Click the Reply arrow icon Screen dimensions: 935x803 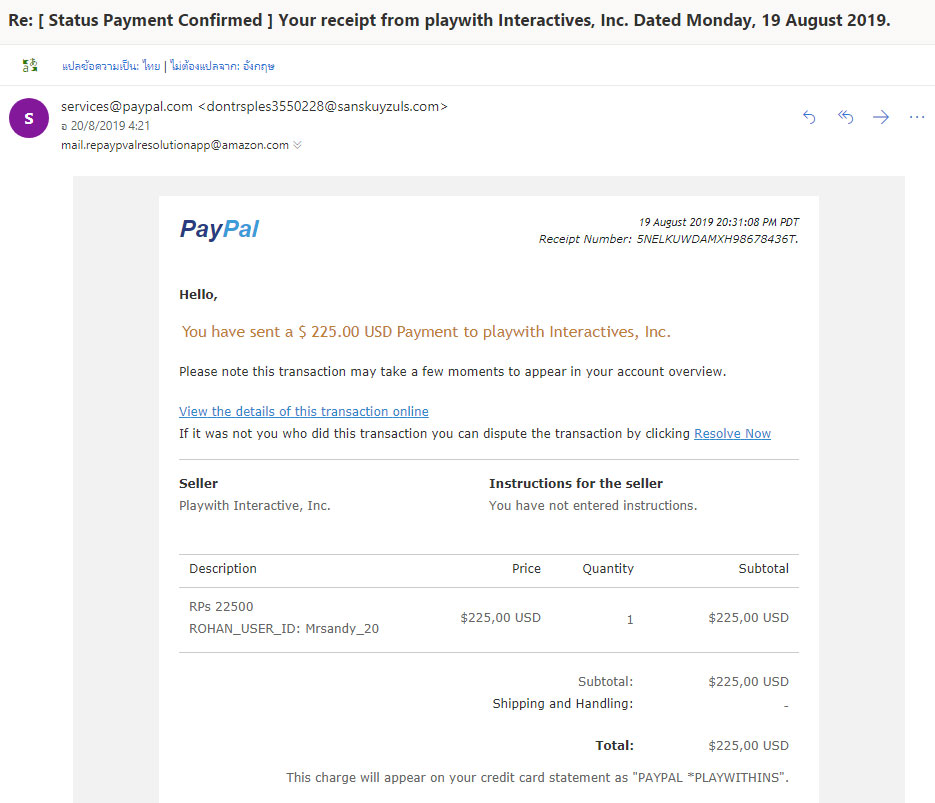(809, 117)
